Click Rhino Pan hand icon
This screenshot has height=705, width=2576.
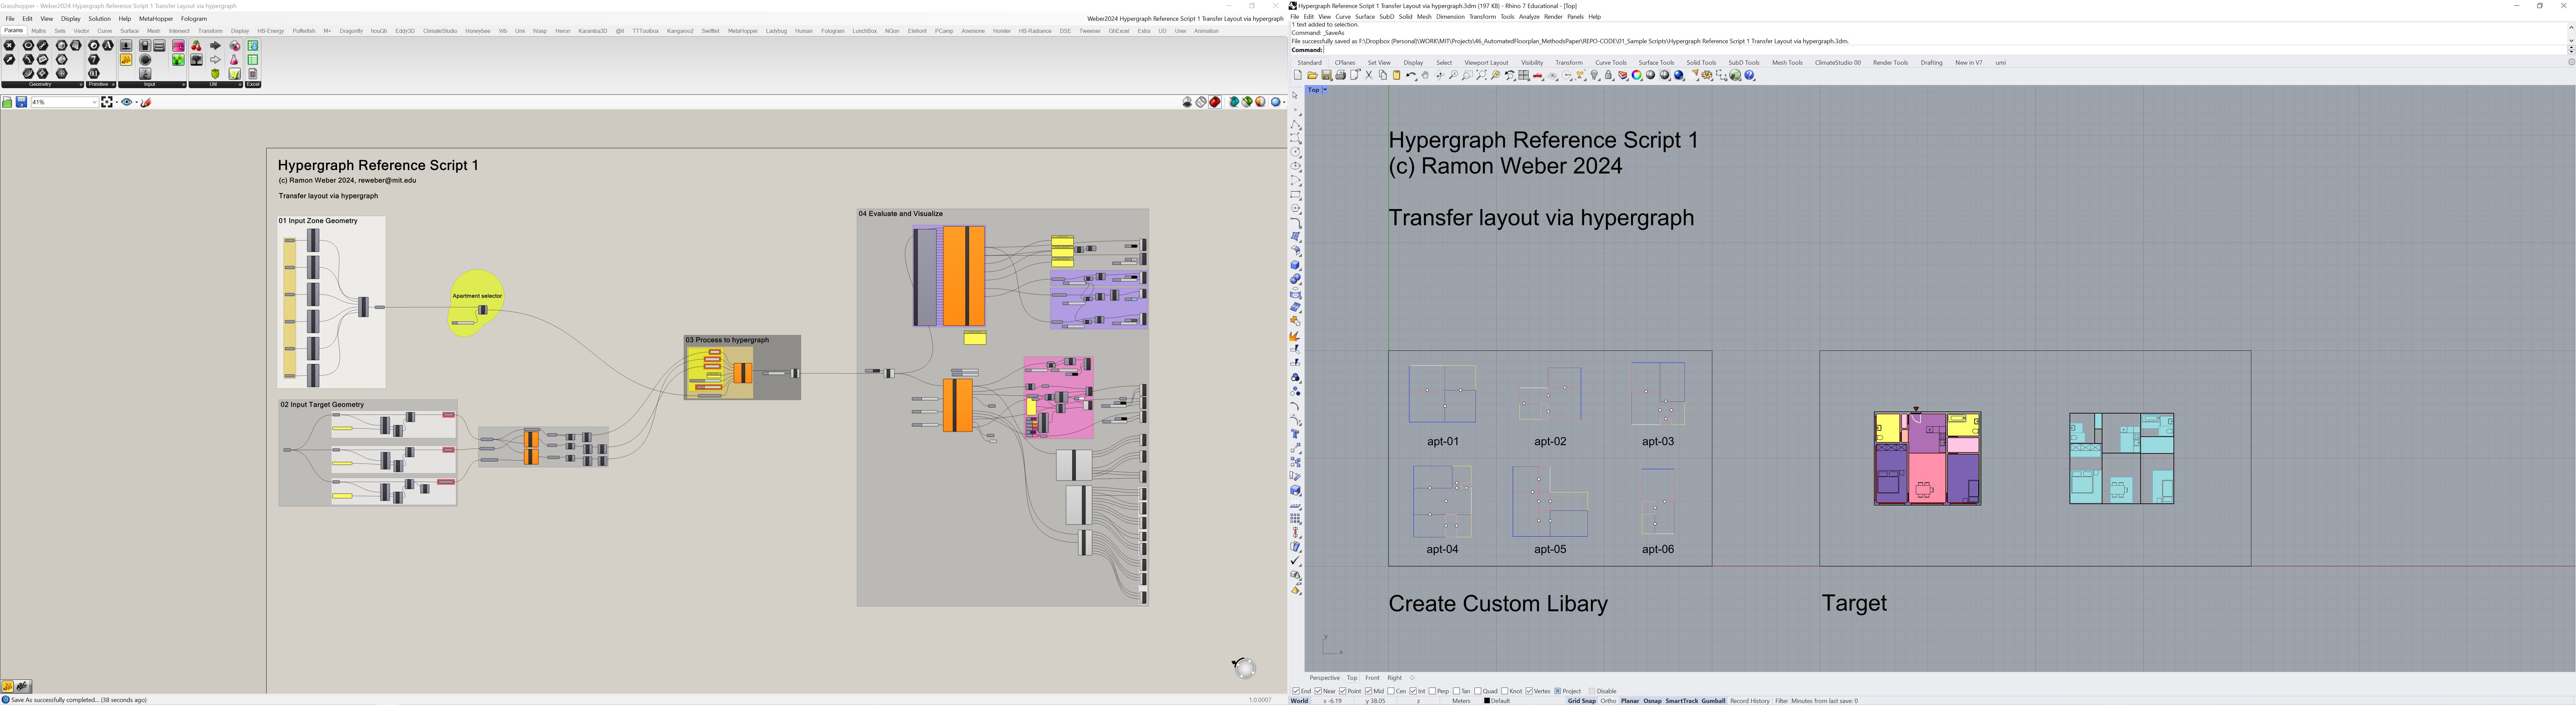pyautogui.click(x=1425, y=75)
